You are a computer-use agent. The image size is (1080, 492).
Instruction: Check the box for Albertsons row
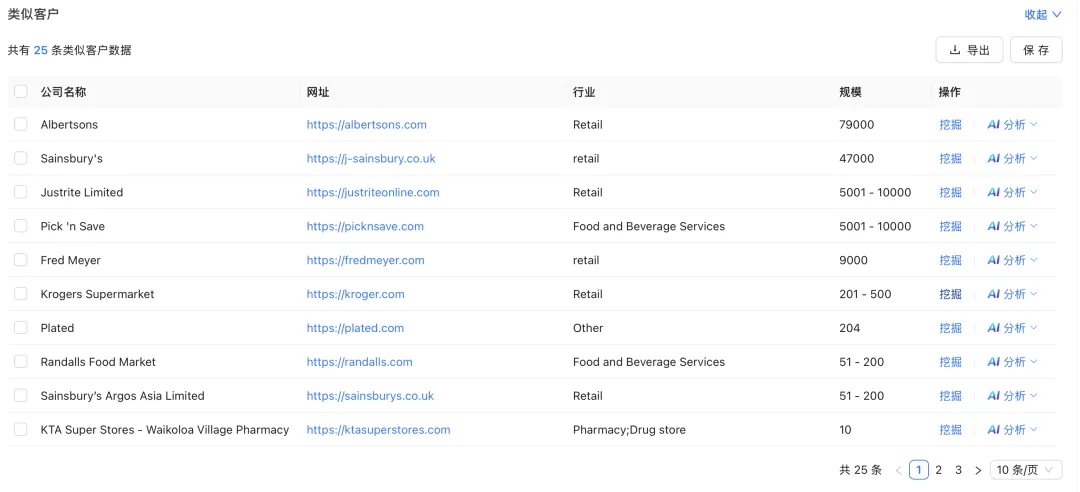click(21, 125)
